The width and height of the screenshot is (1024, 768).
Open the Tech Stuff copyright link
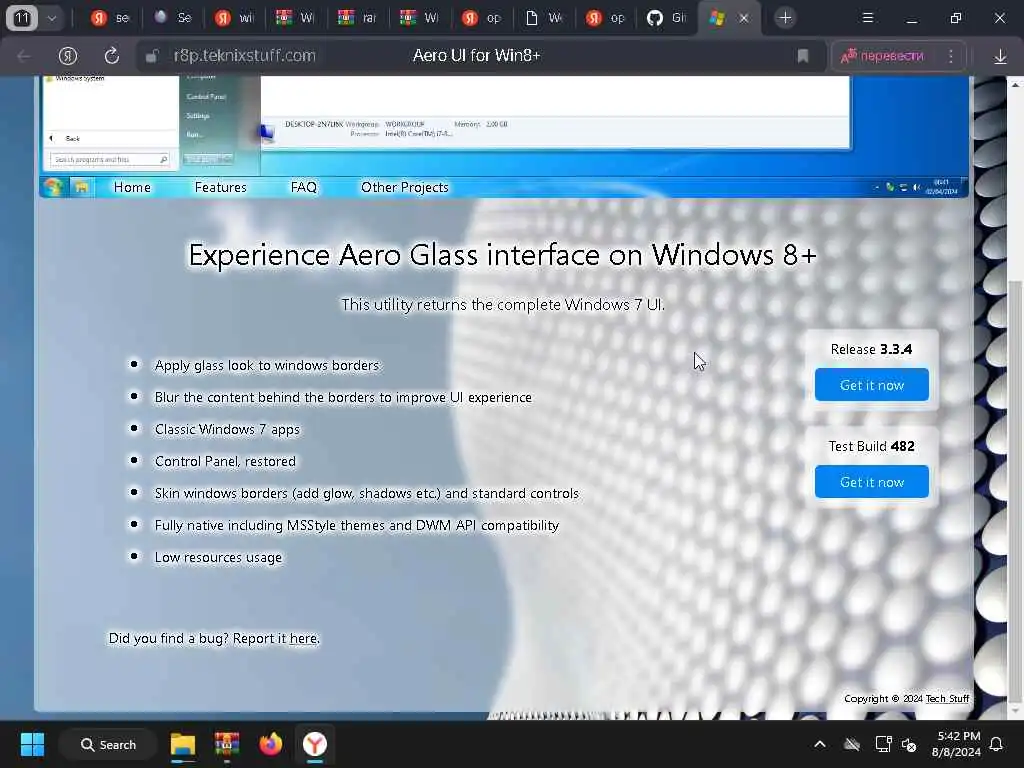click(947, 698)
